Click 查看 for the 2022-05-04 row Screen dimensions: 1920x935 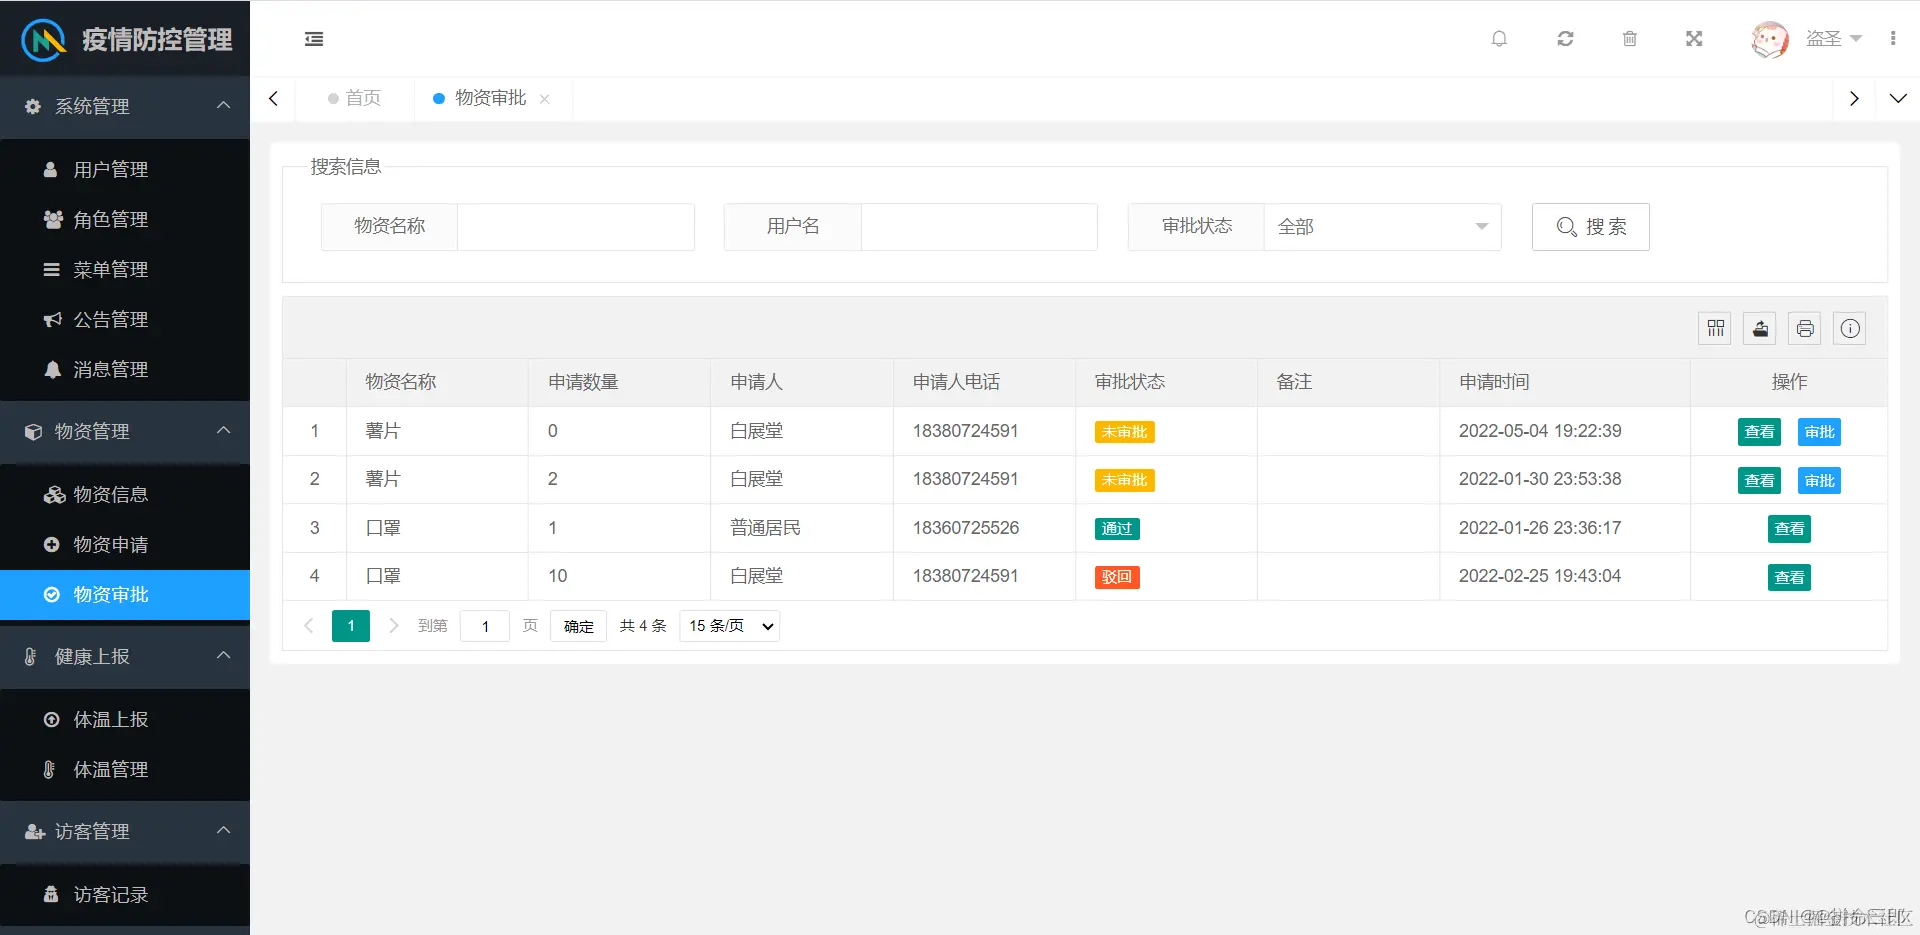[x=1759, y=432]
